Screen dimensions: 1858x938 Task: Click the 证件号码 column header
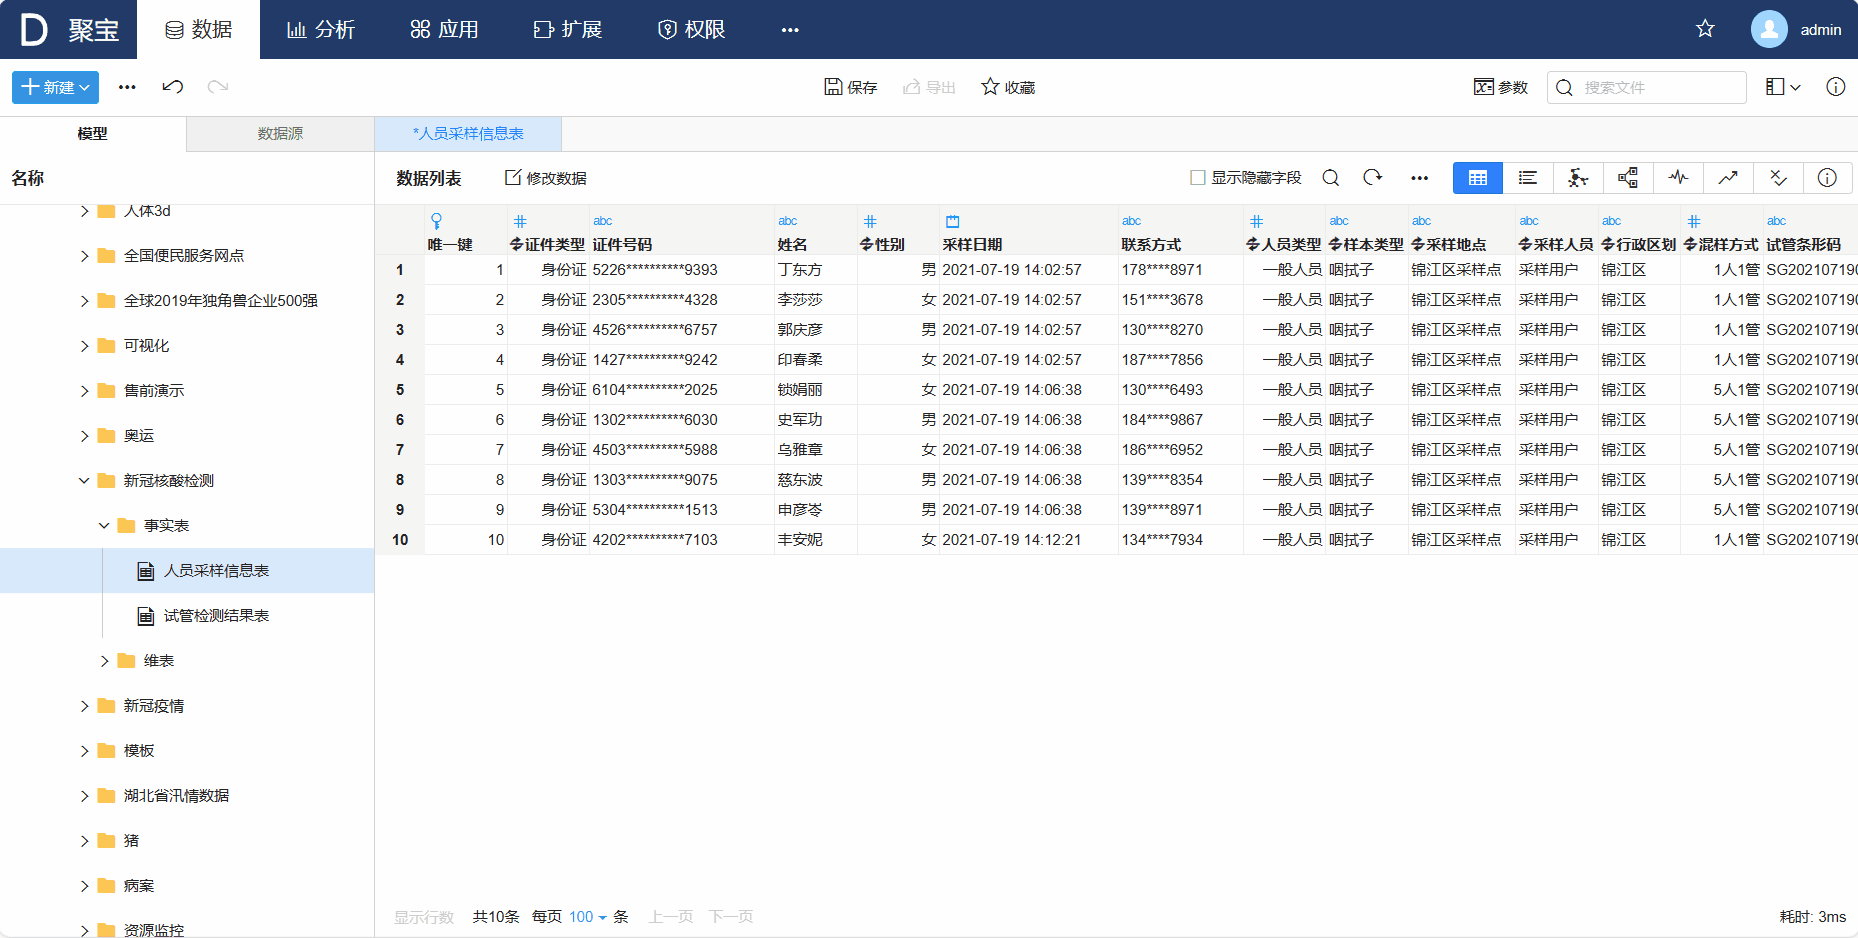[682, 232]
